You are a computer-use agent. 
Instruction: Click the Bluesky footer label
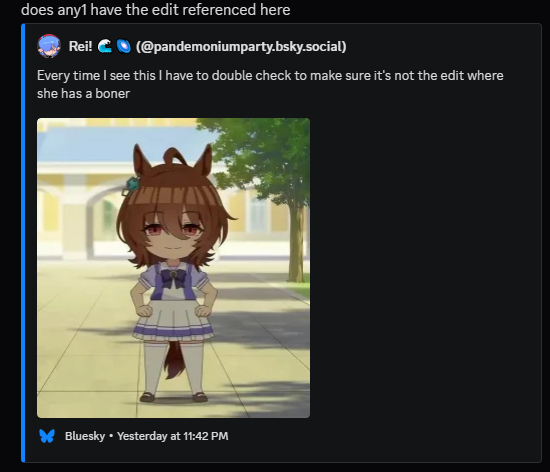[x=85, y=436]
